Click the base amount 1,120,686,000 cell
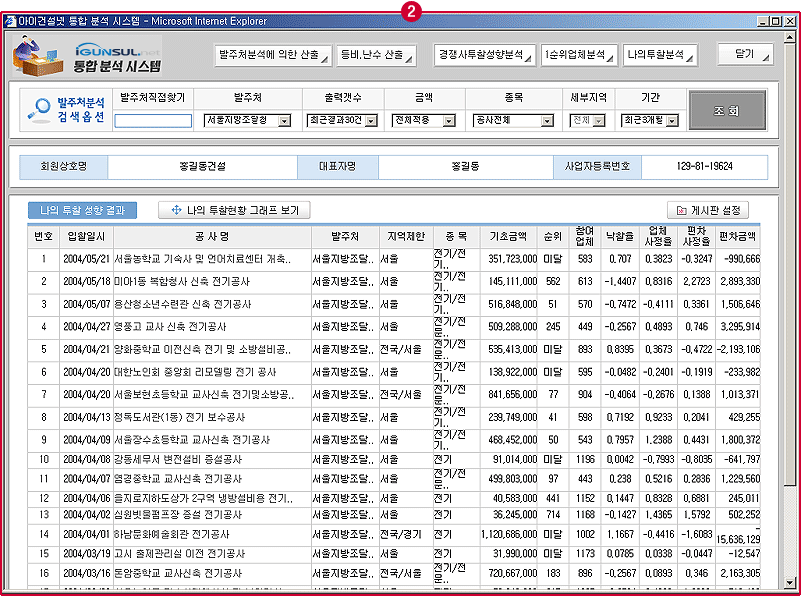 click(509, 535)
